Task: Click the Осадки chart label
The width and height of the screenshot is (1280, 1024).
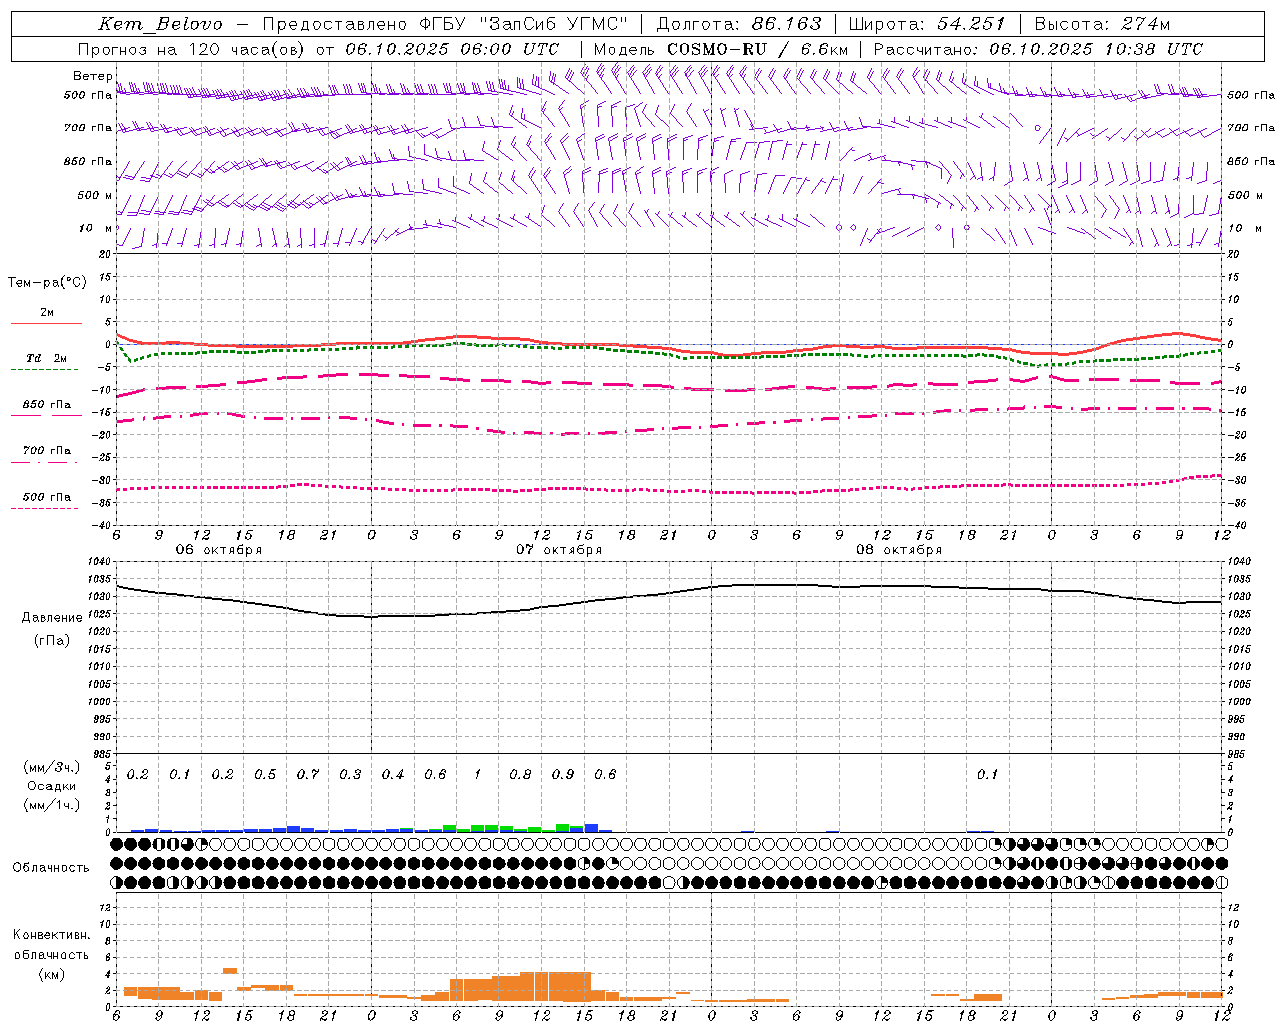Action: coord(51,786)
